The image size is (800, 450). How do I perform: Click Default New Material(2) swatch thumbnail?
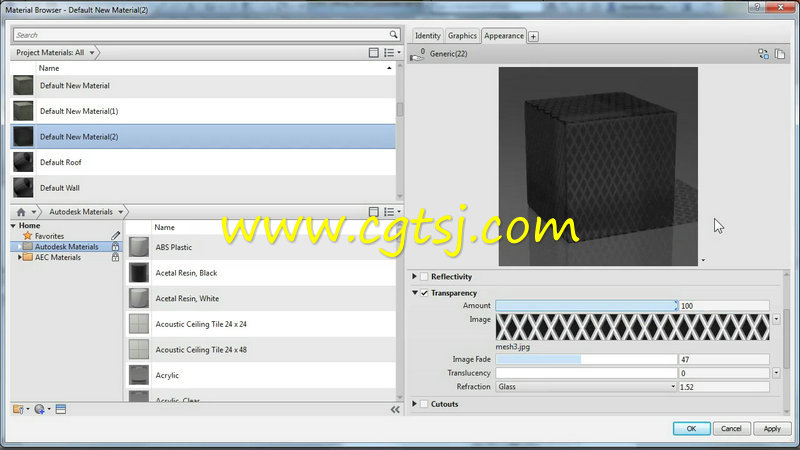click(23, 137)
